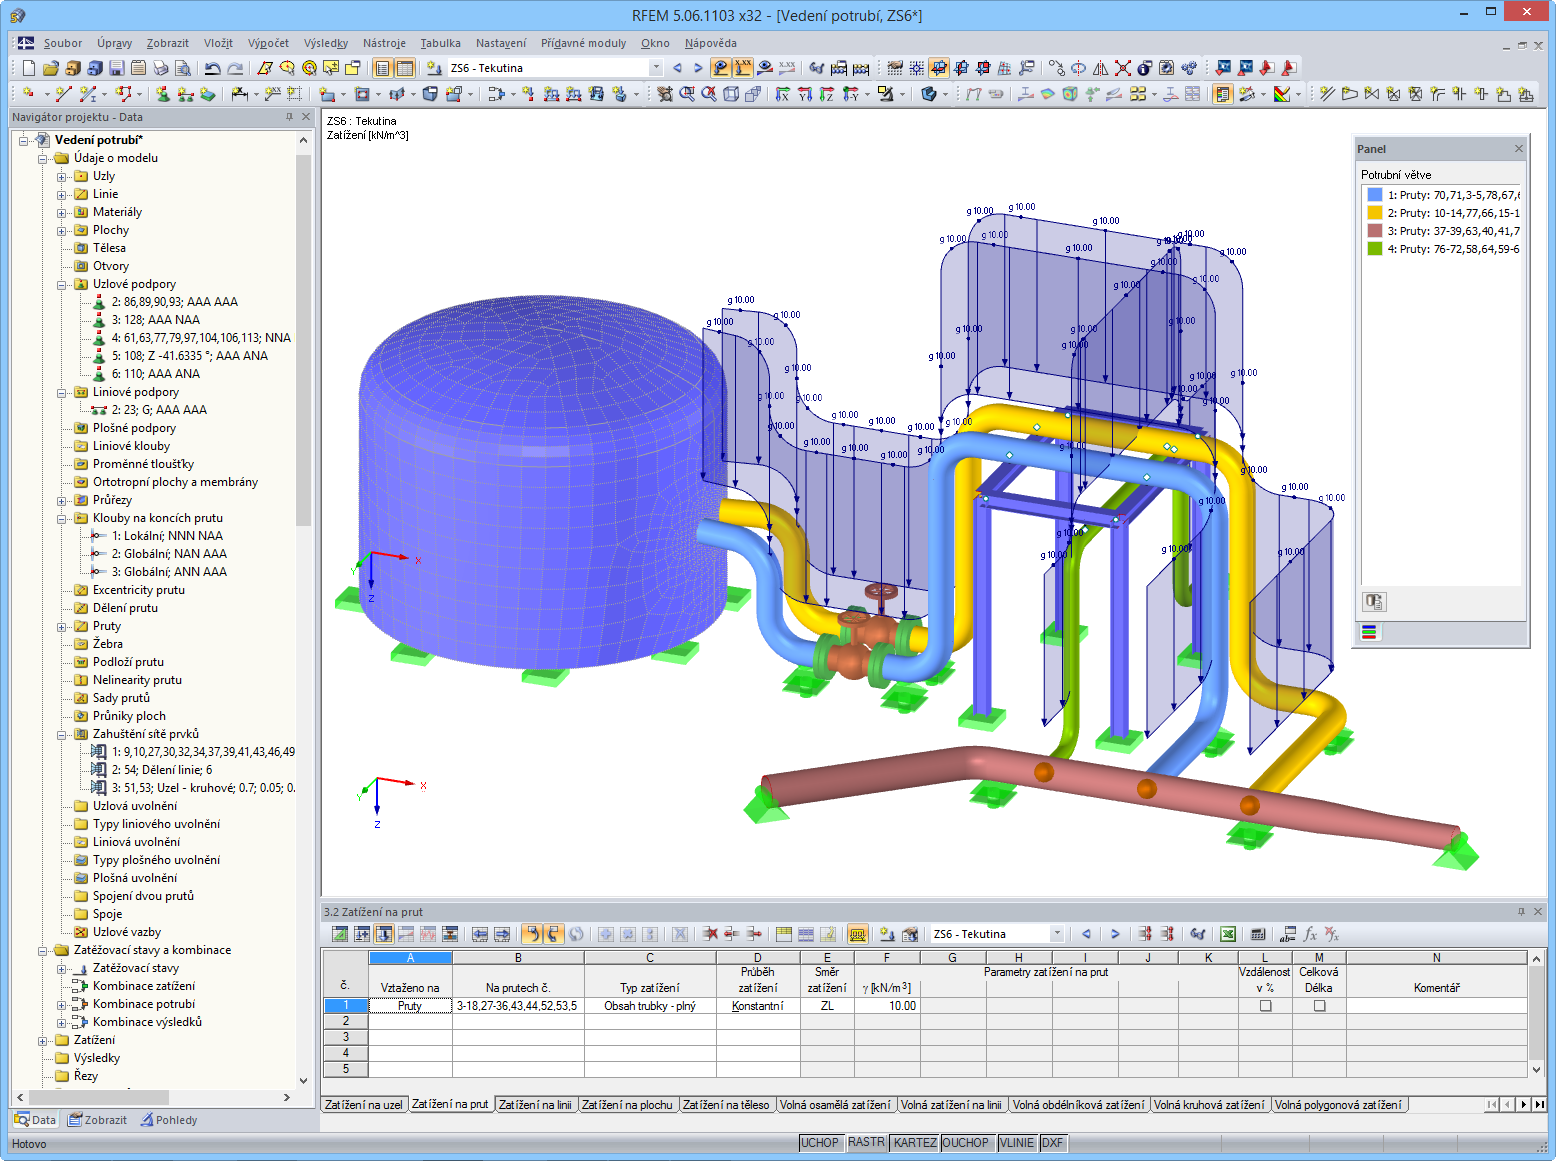Click the fx formula icon in table toolbar

tap(1310, 934)
